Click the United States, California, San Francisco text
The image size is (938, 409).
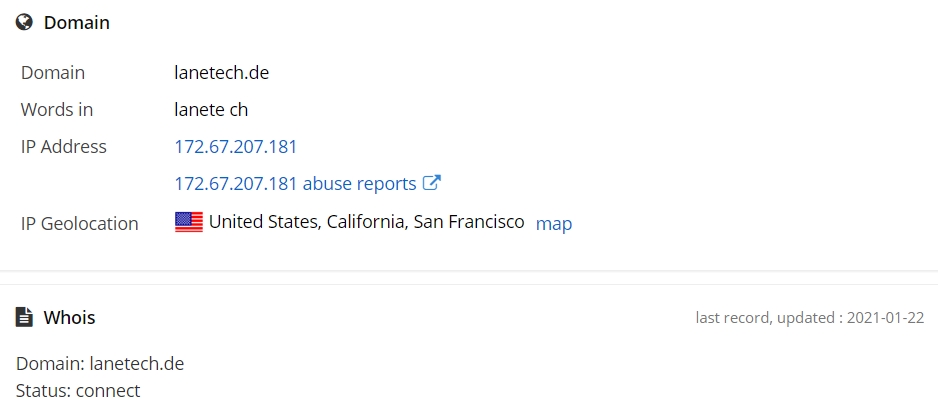coord(367,222)
